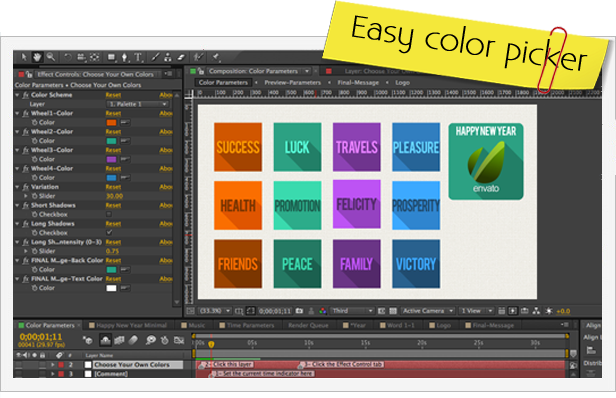Open the Active Camera dropdown
Viewport: 616px width, 398px height.
[x=428, y=311]
